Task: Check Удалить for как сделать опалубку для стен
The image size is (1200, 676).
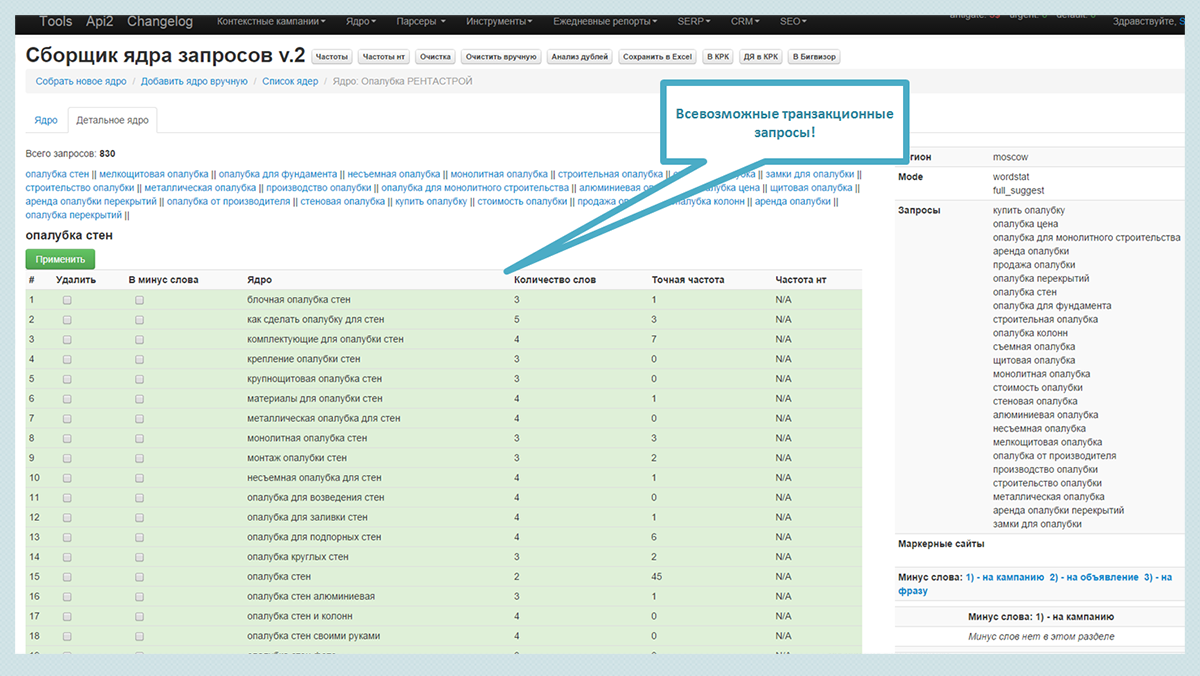Action: (x=67, y=320)
